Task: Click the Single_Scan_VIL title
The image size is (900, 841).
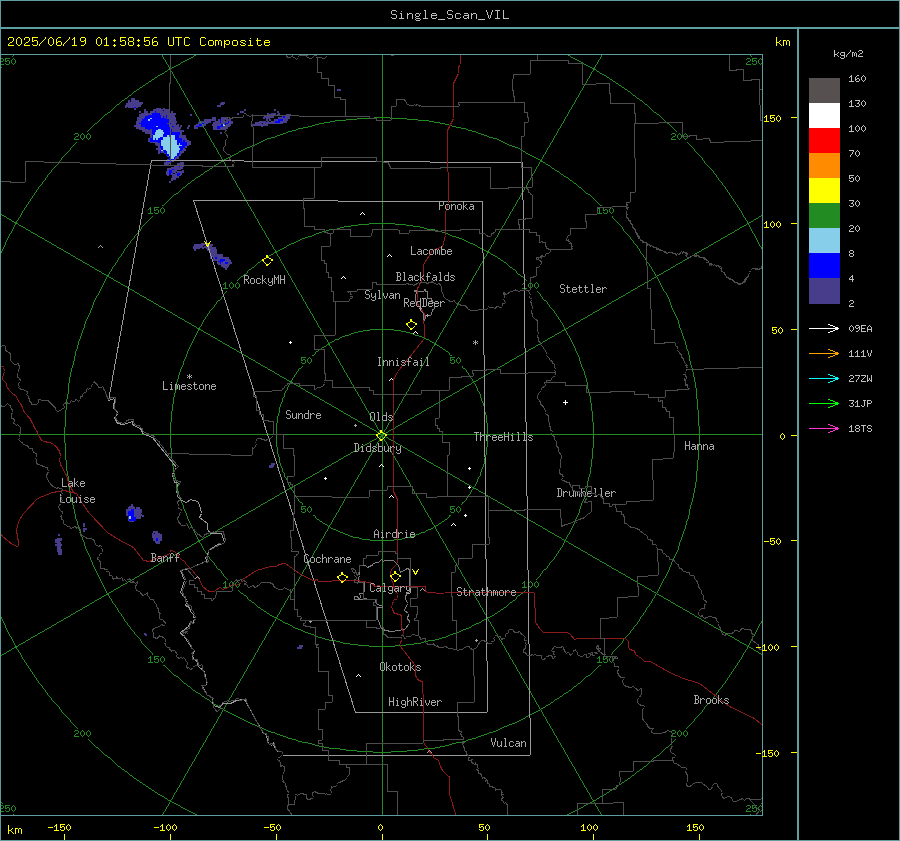Action: (x=449, y=15)
